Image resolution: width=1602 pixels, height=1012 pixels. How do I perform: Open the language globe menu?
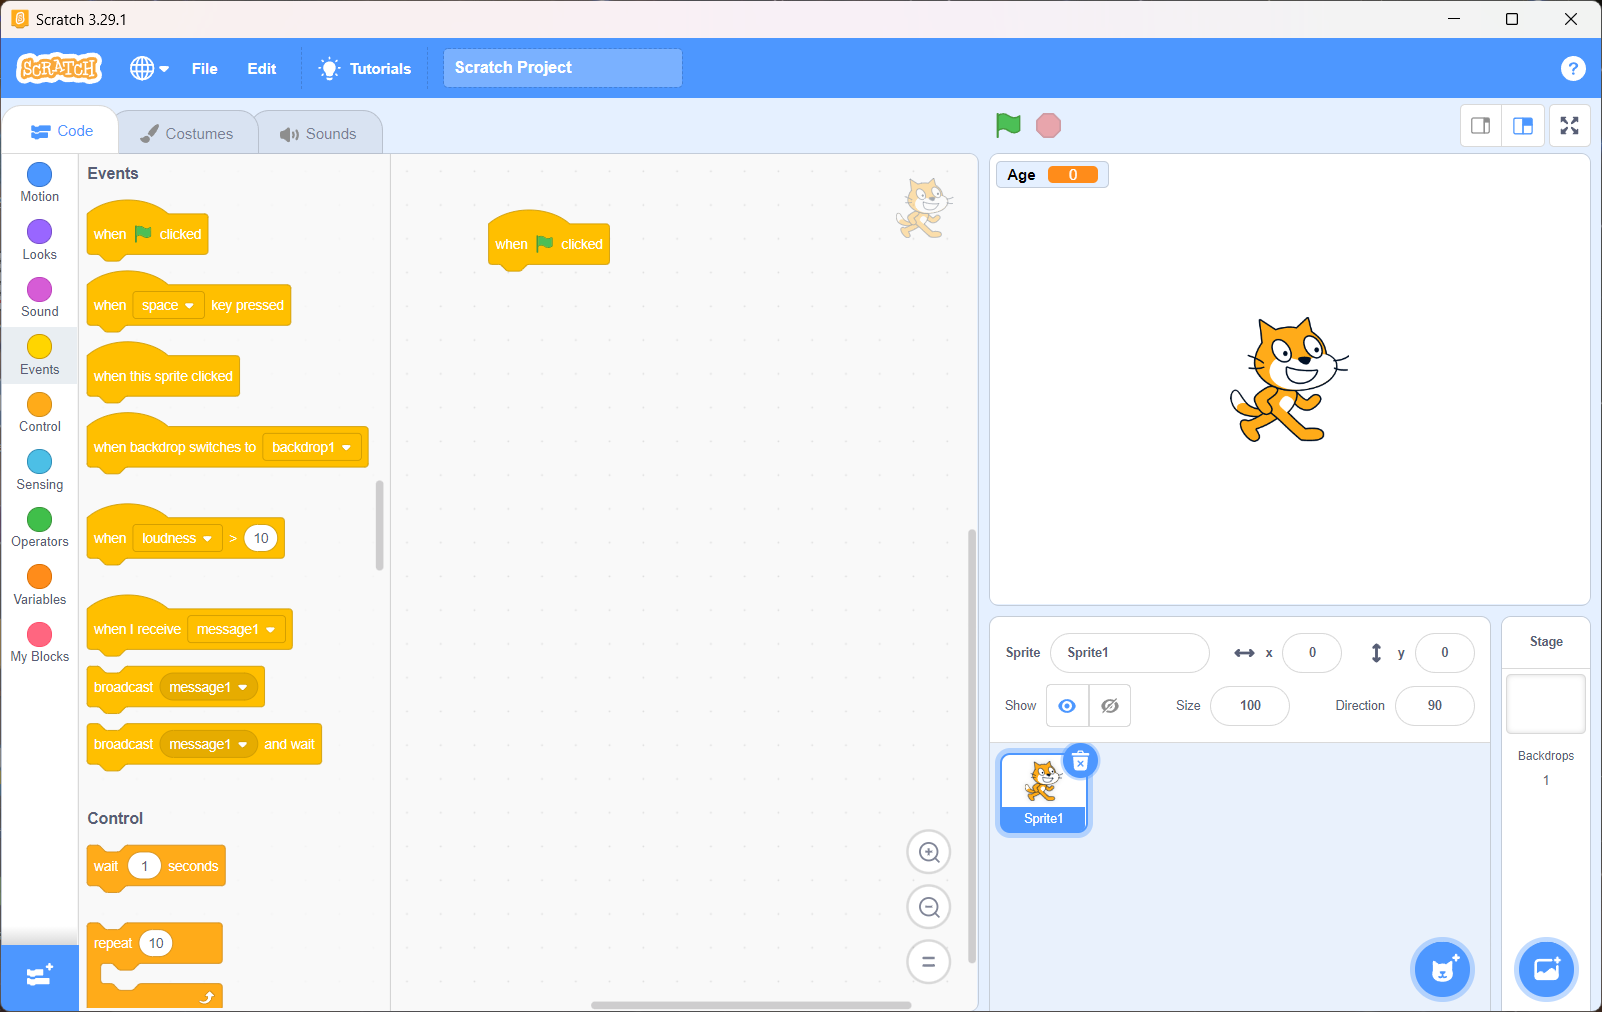click(149, 68)
